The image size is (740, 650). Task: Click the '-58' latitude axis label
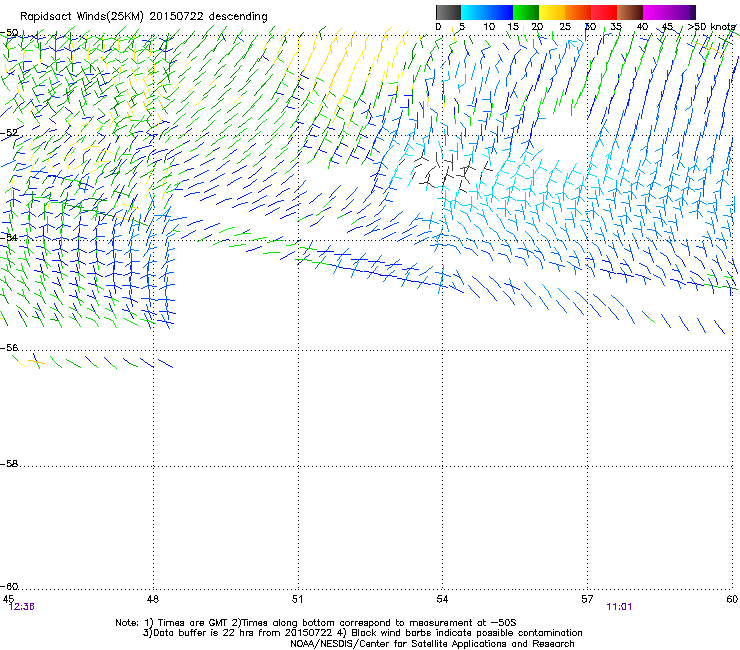[x=9, y=464]
